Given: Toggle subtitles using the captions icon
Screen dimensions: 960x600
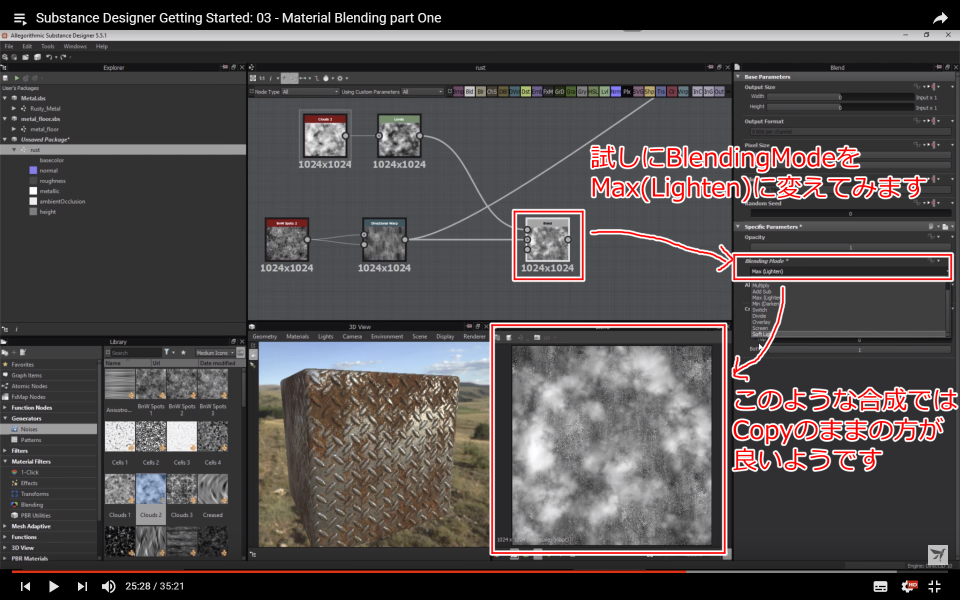Looking at the screenshot, I should (x=880, y=587).
